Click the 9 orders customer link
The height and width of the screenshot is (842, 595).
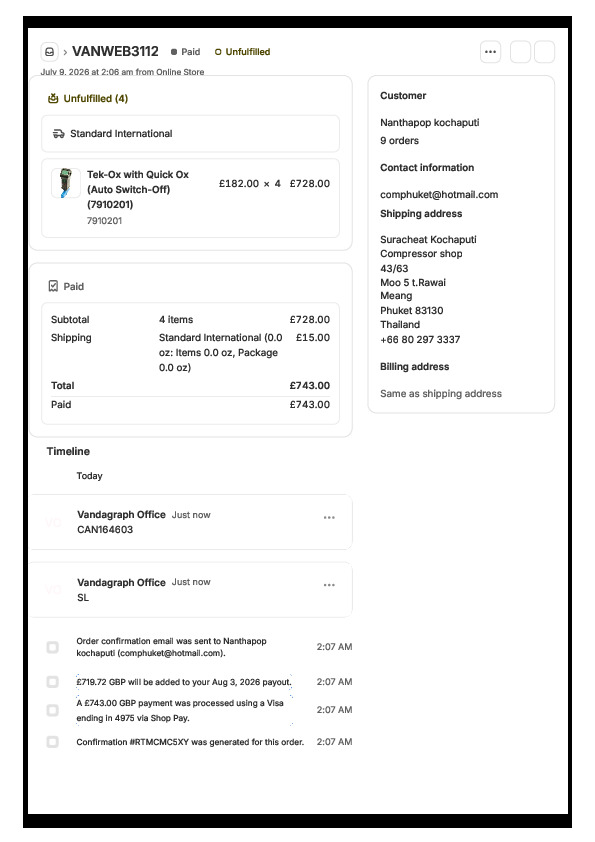[400, 141]
